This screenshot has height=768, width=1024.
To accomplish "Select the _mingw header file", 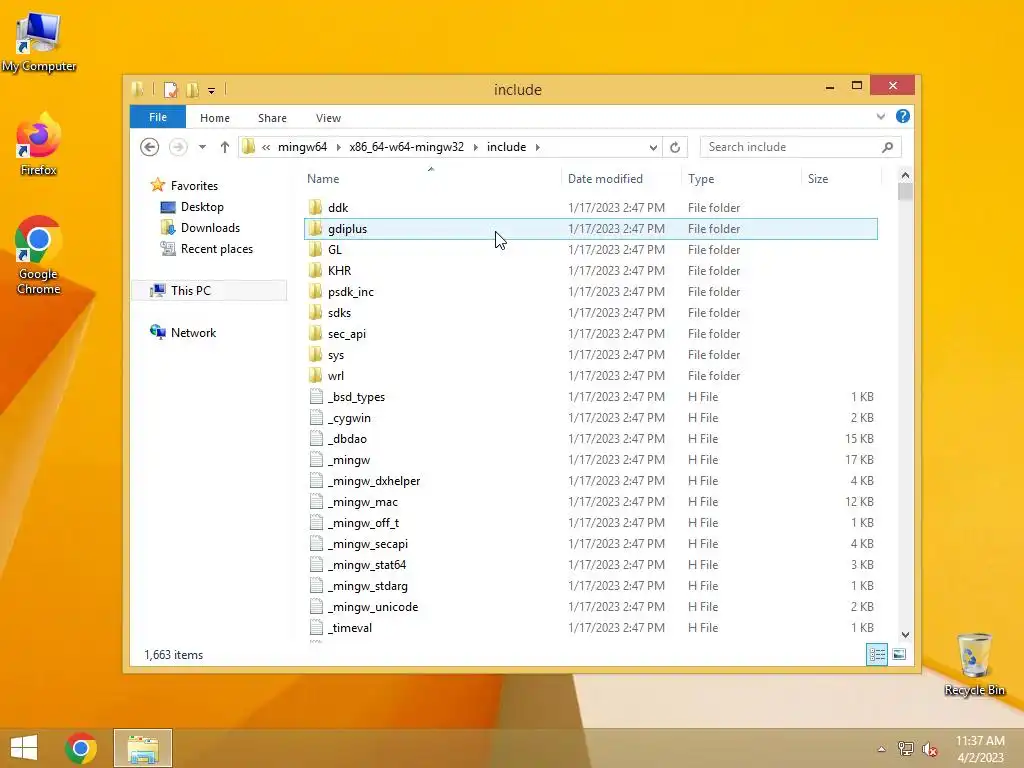I will (x=590, y=460).
